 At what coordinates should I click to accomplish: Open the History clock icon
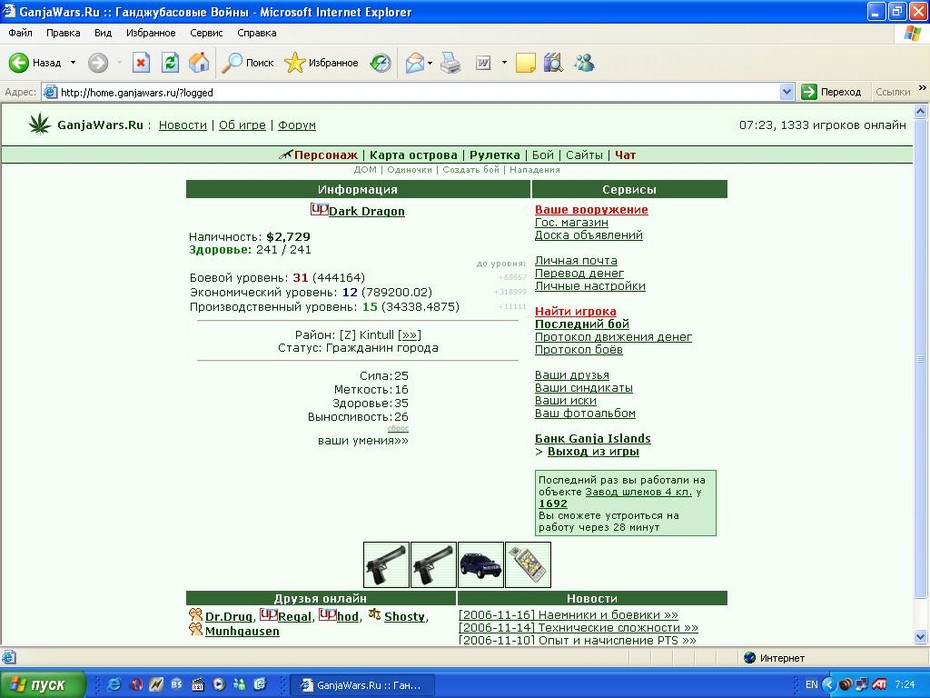point(380,62)
